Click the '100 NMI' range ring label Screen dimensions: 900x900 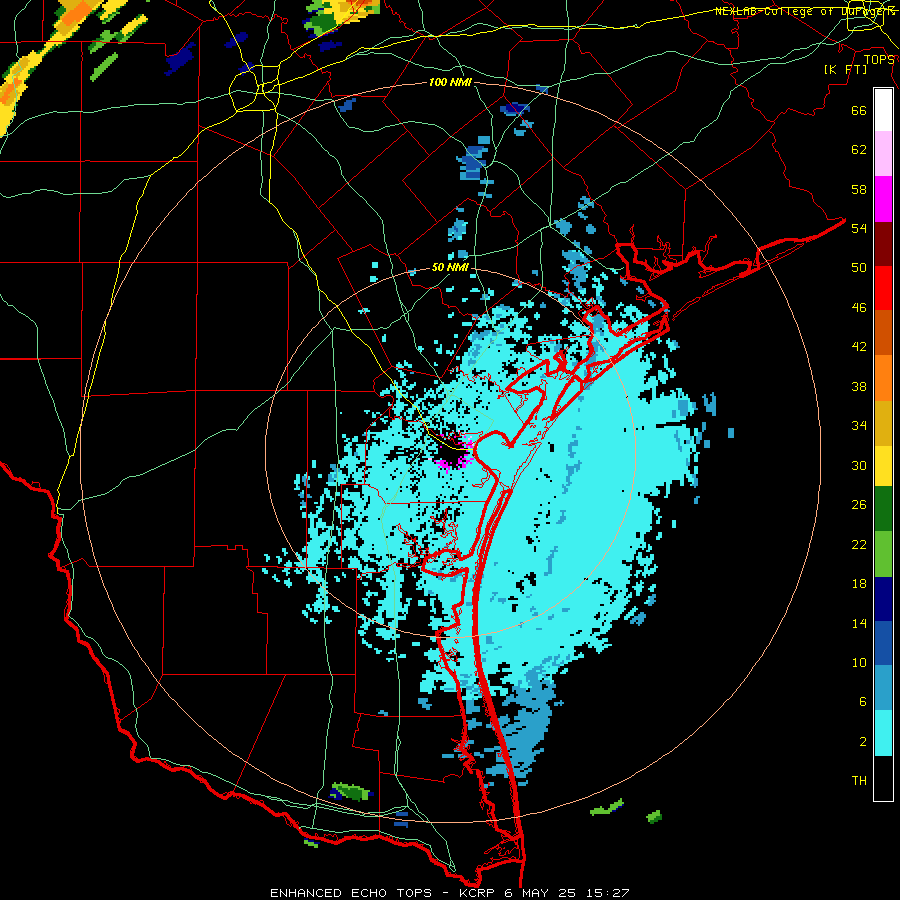coord(450,82)
